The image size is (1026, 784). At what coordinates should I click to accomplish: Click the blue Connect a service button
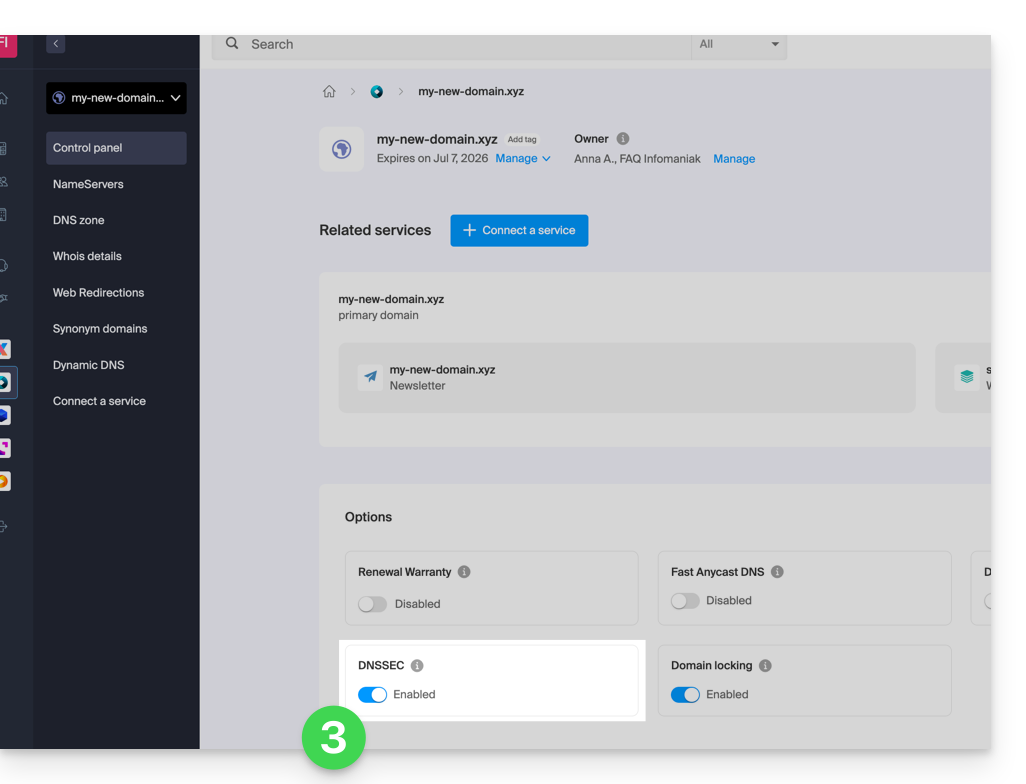pyautogui.click(x=519, y=230)
